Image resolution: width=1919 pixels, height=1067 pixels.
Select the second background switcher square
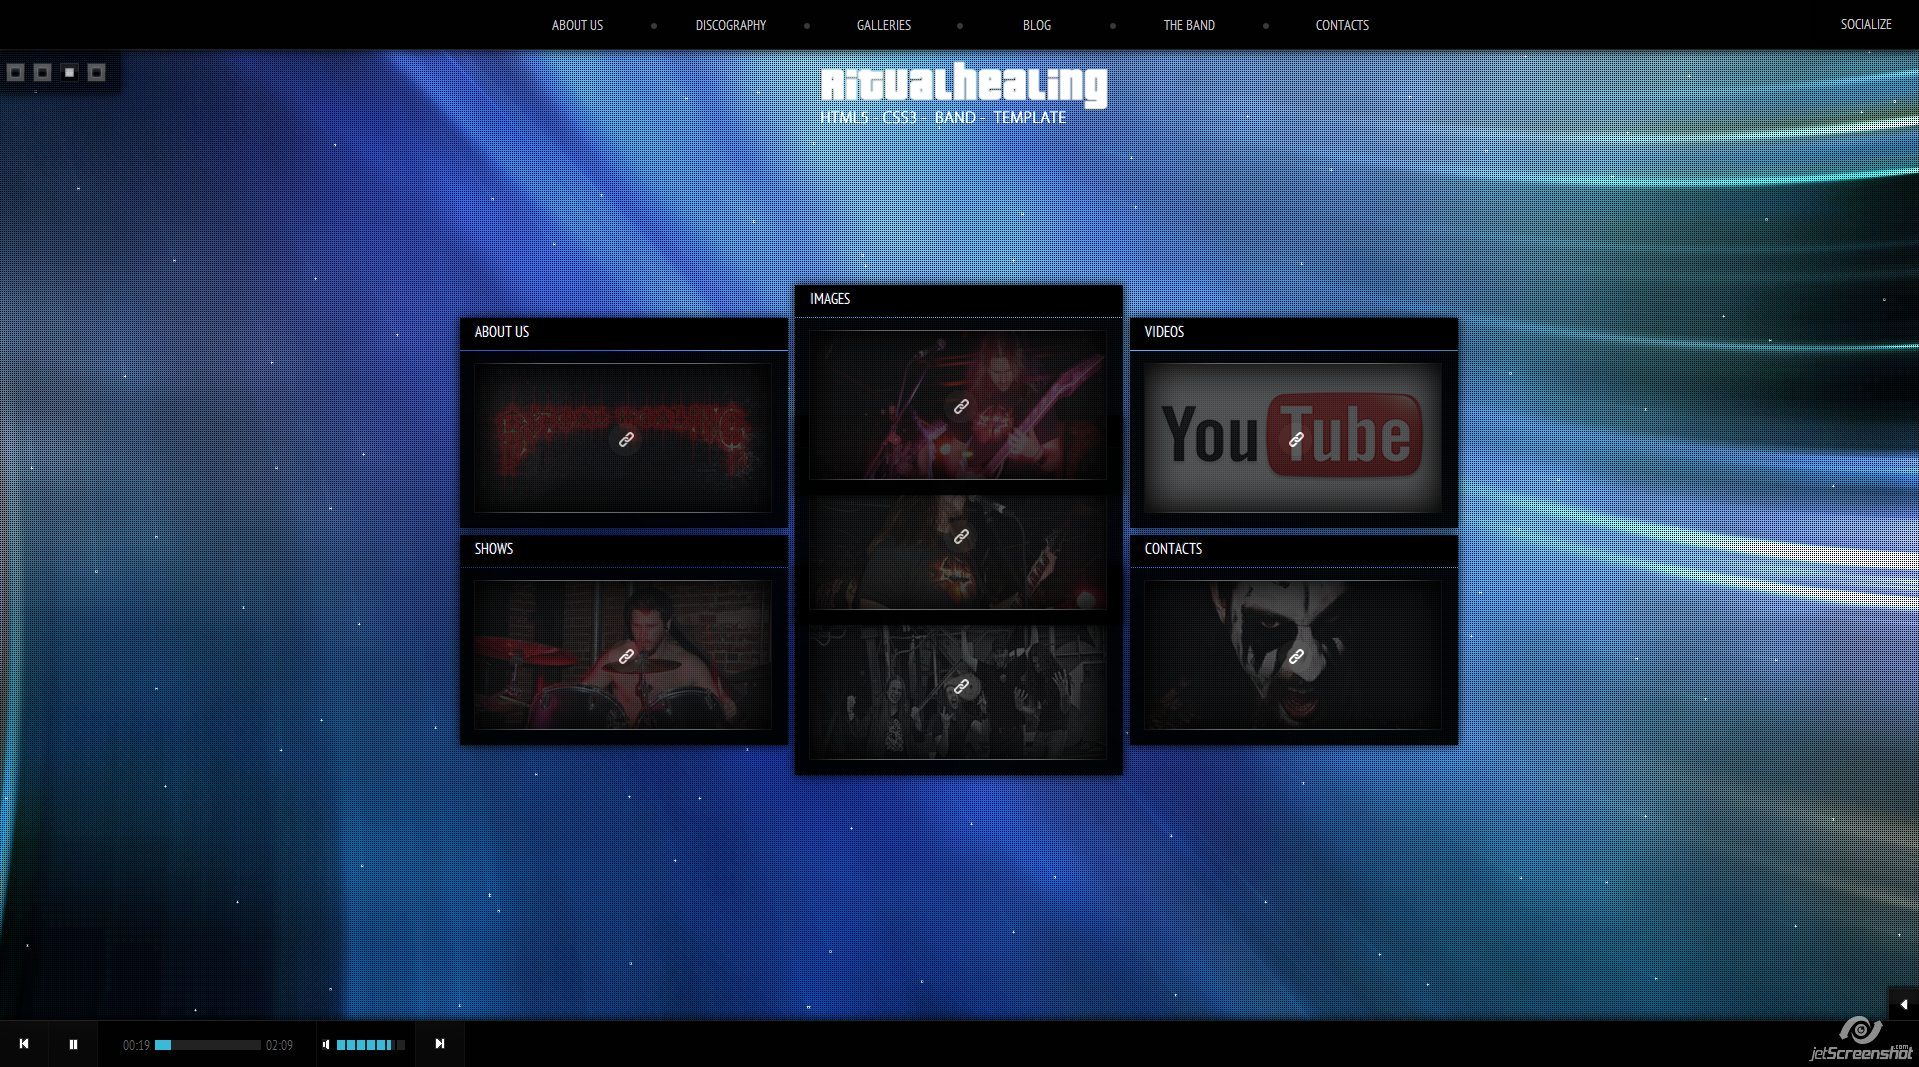pos(42,72)
